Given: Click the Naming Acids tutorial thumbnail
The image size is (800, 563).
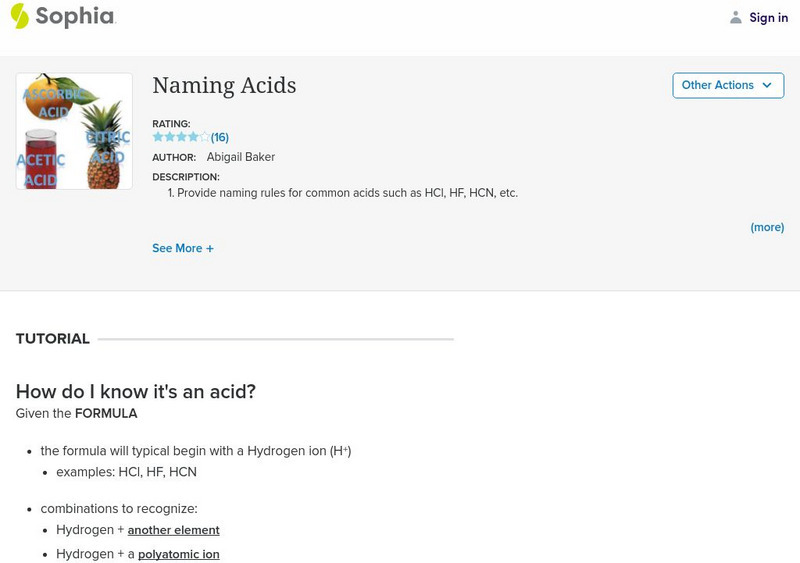Looking at the screenshot, I should click(x=74, y=131).
